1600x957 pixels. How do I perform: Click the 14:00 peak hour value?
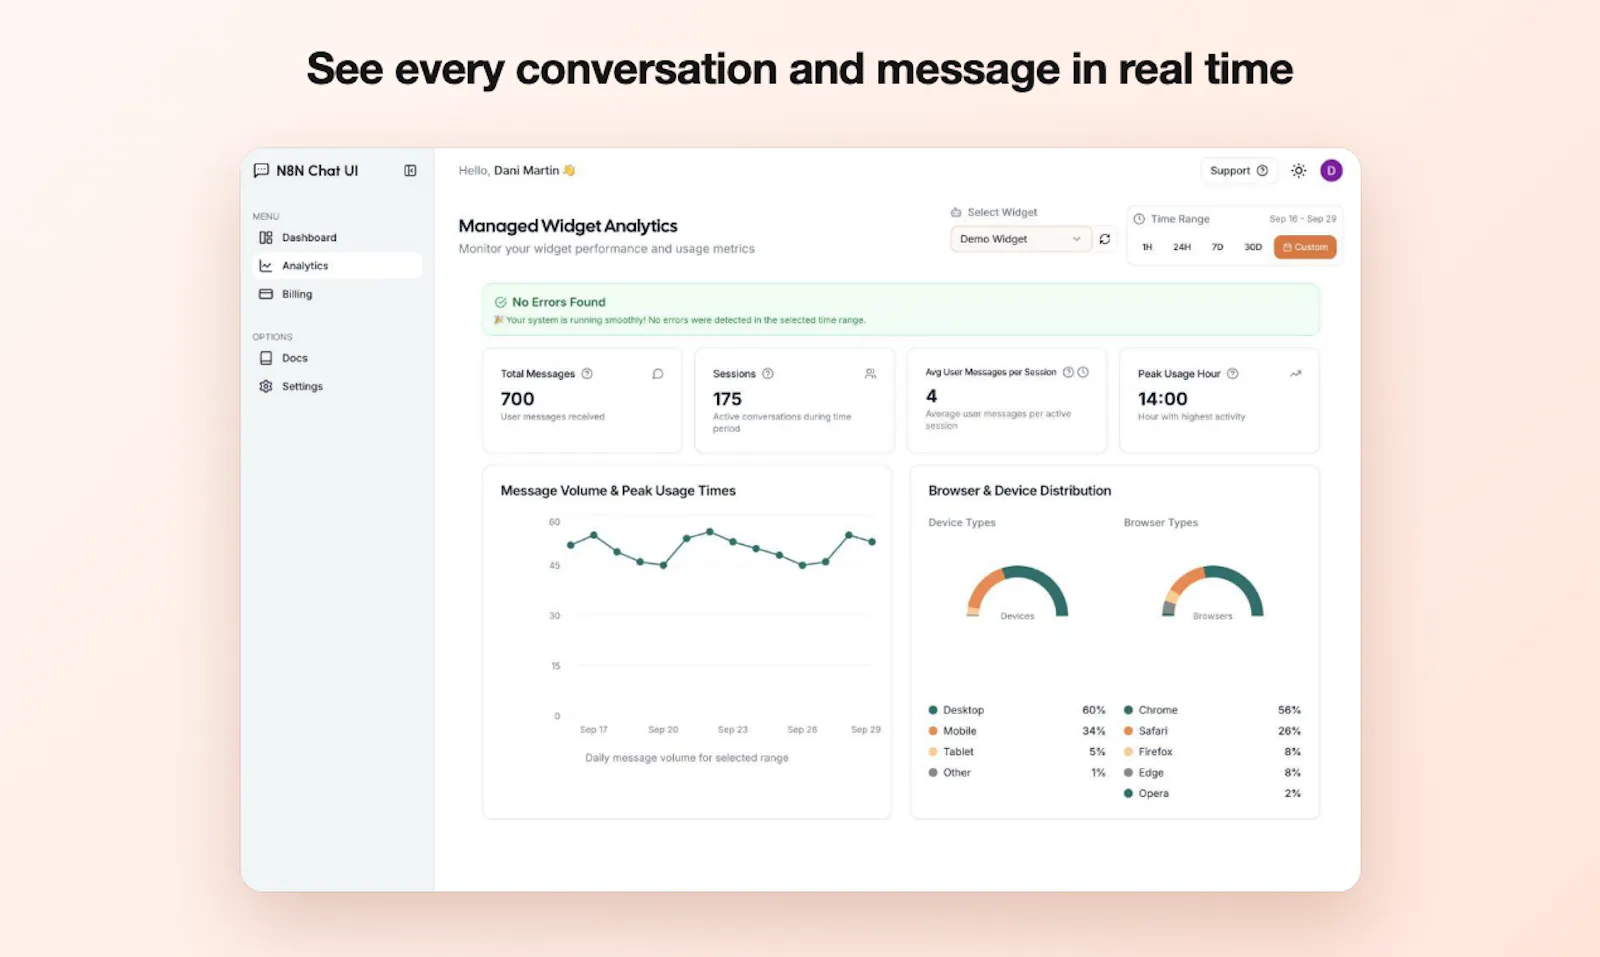click(1162, 399)
